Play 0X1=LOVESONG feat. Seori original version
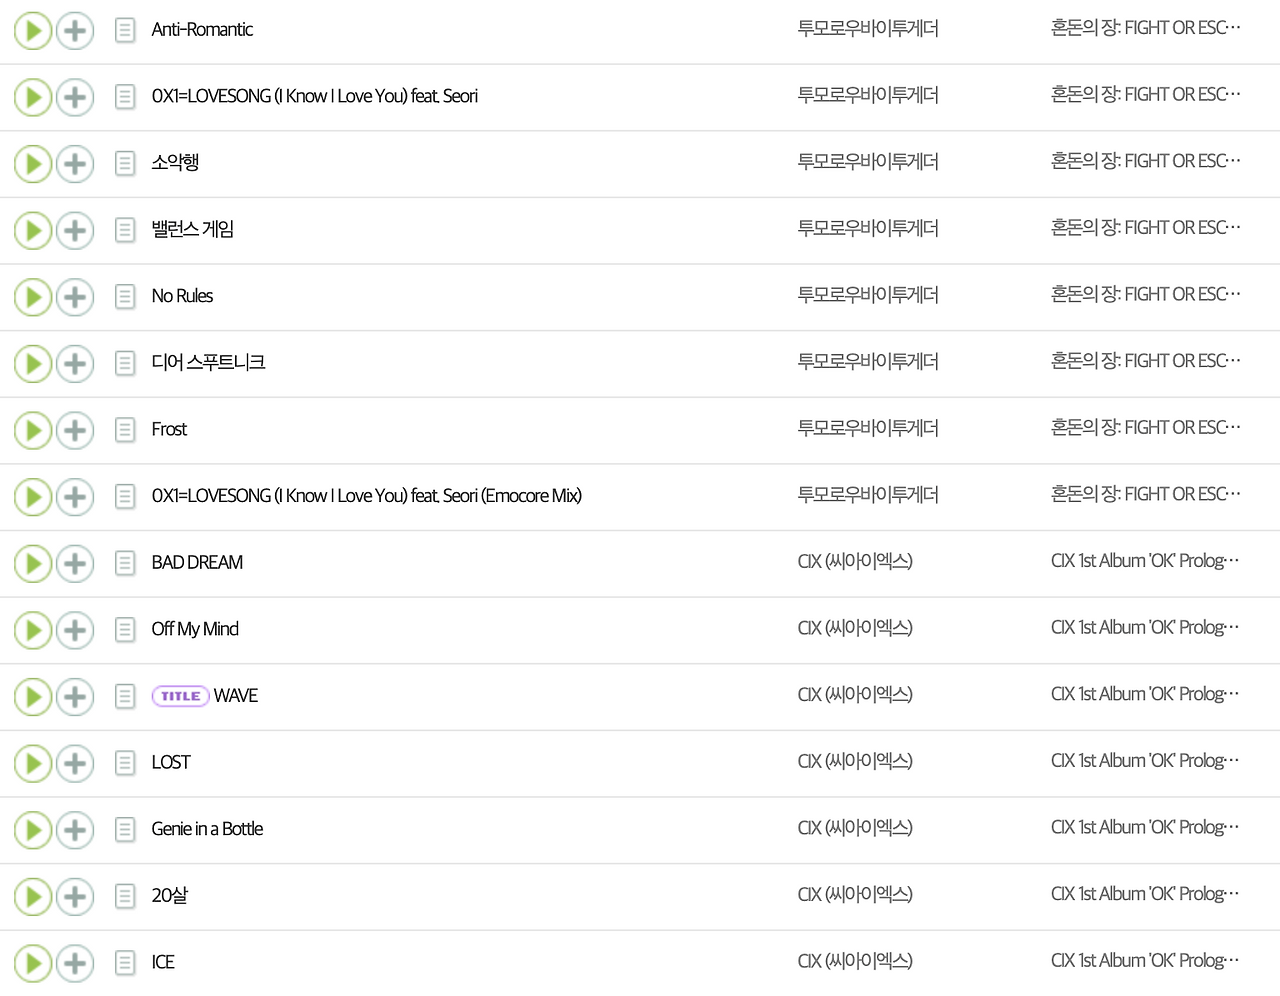 coord(33,97)
